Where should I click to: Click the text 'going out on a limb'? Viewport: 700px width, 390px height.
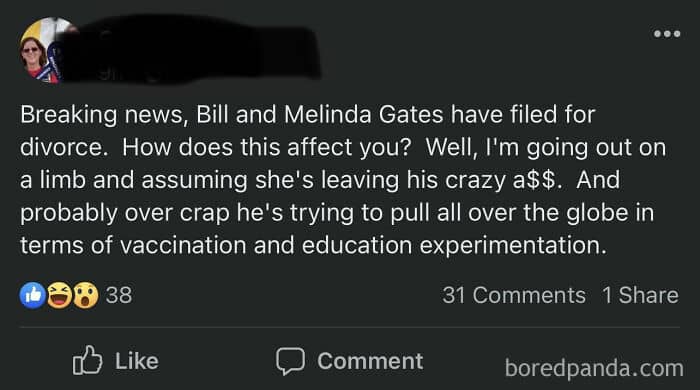coord(343,164)
